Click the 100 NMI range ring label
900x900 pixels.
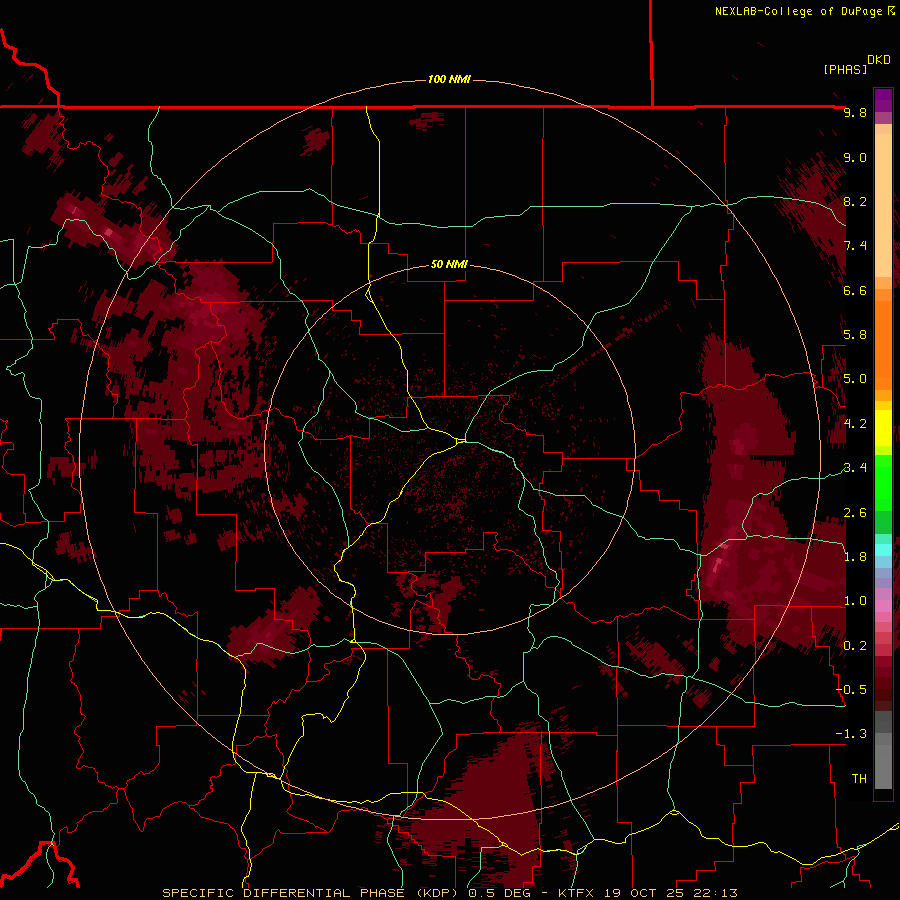coord(449,79)
